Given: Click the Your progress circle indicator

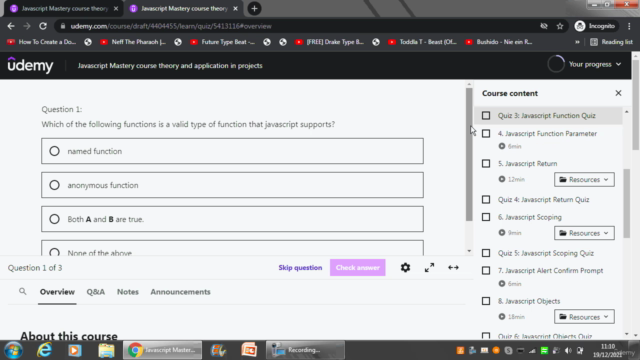Looking at the screenshot, I should 556,64.
